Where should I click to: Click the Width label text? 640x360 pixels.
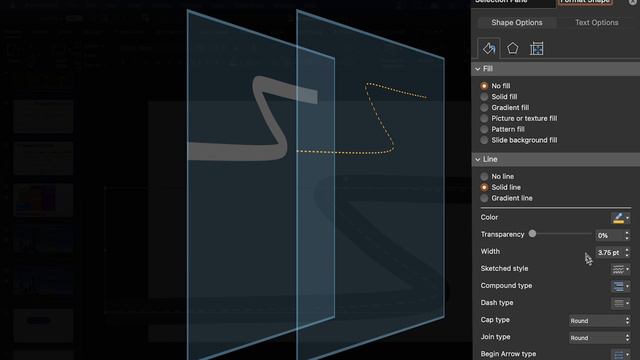click(490, 251)
